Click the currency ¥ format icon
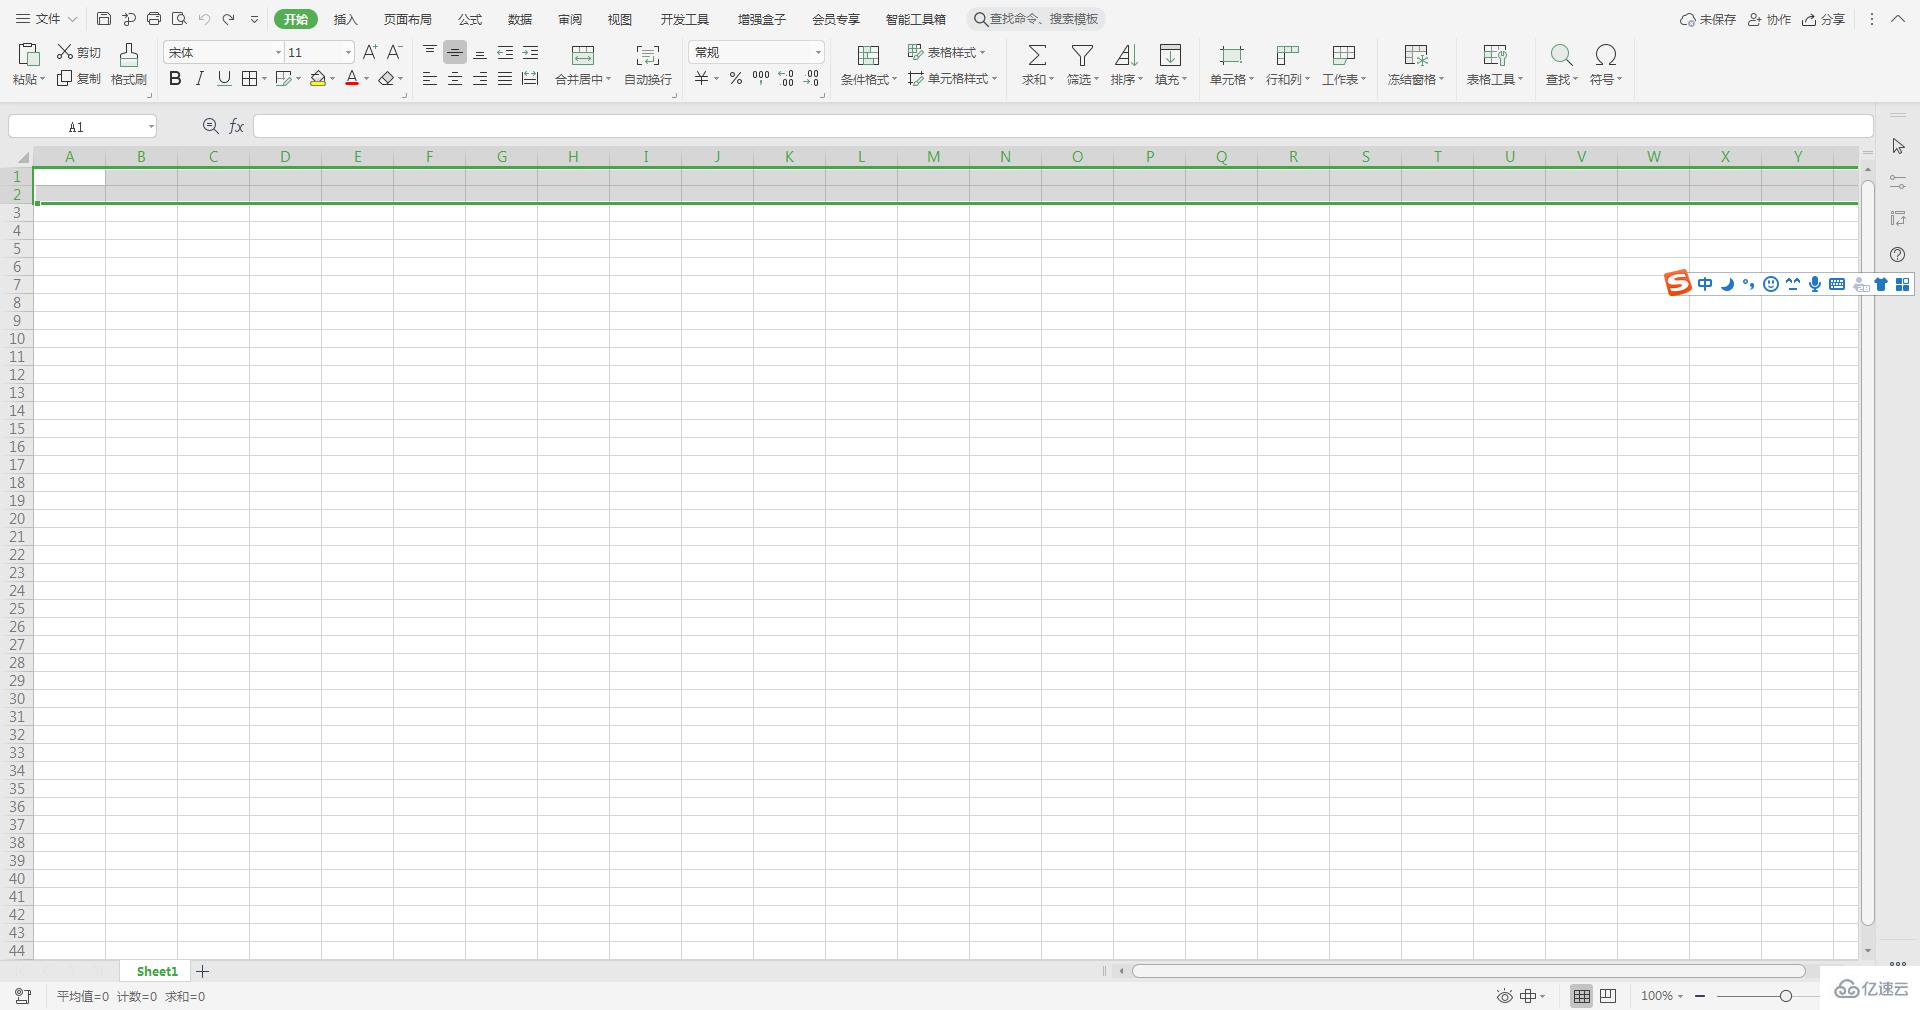The height and width of the screenshot is (1010, 1920). pyautogui.click(x=702, y=78)
